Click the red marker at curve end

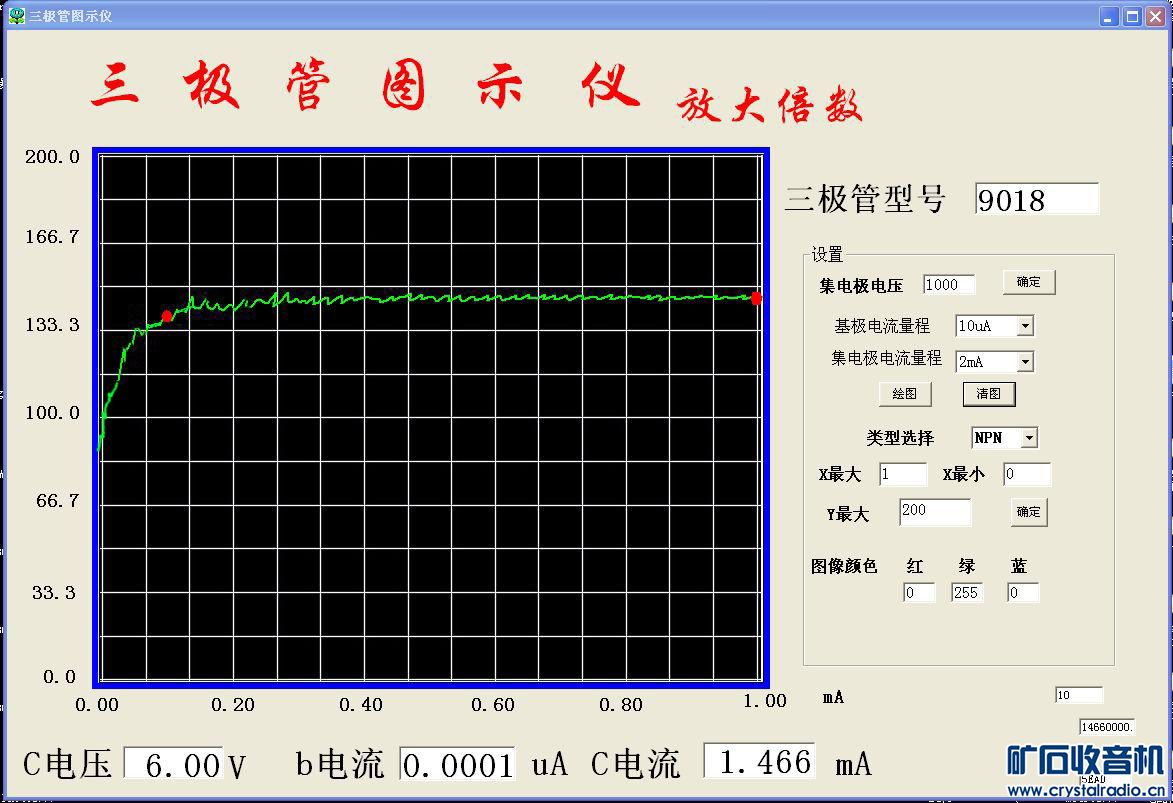pos(756,298)
